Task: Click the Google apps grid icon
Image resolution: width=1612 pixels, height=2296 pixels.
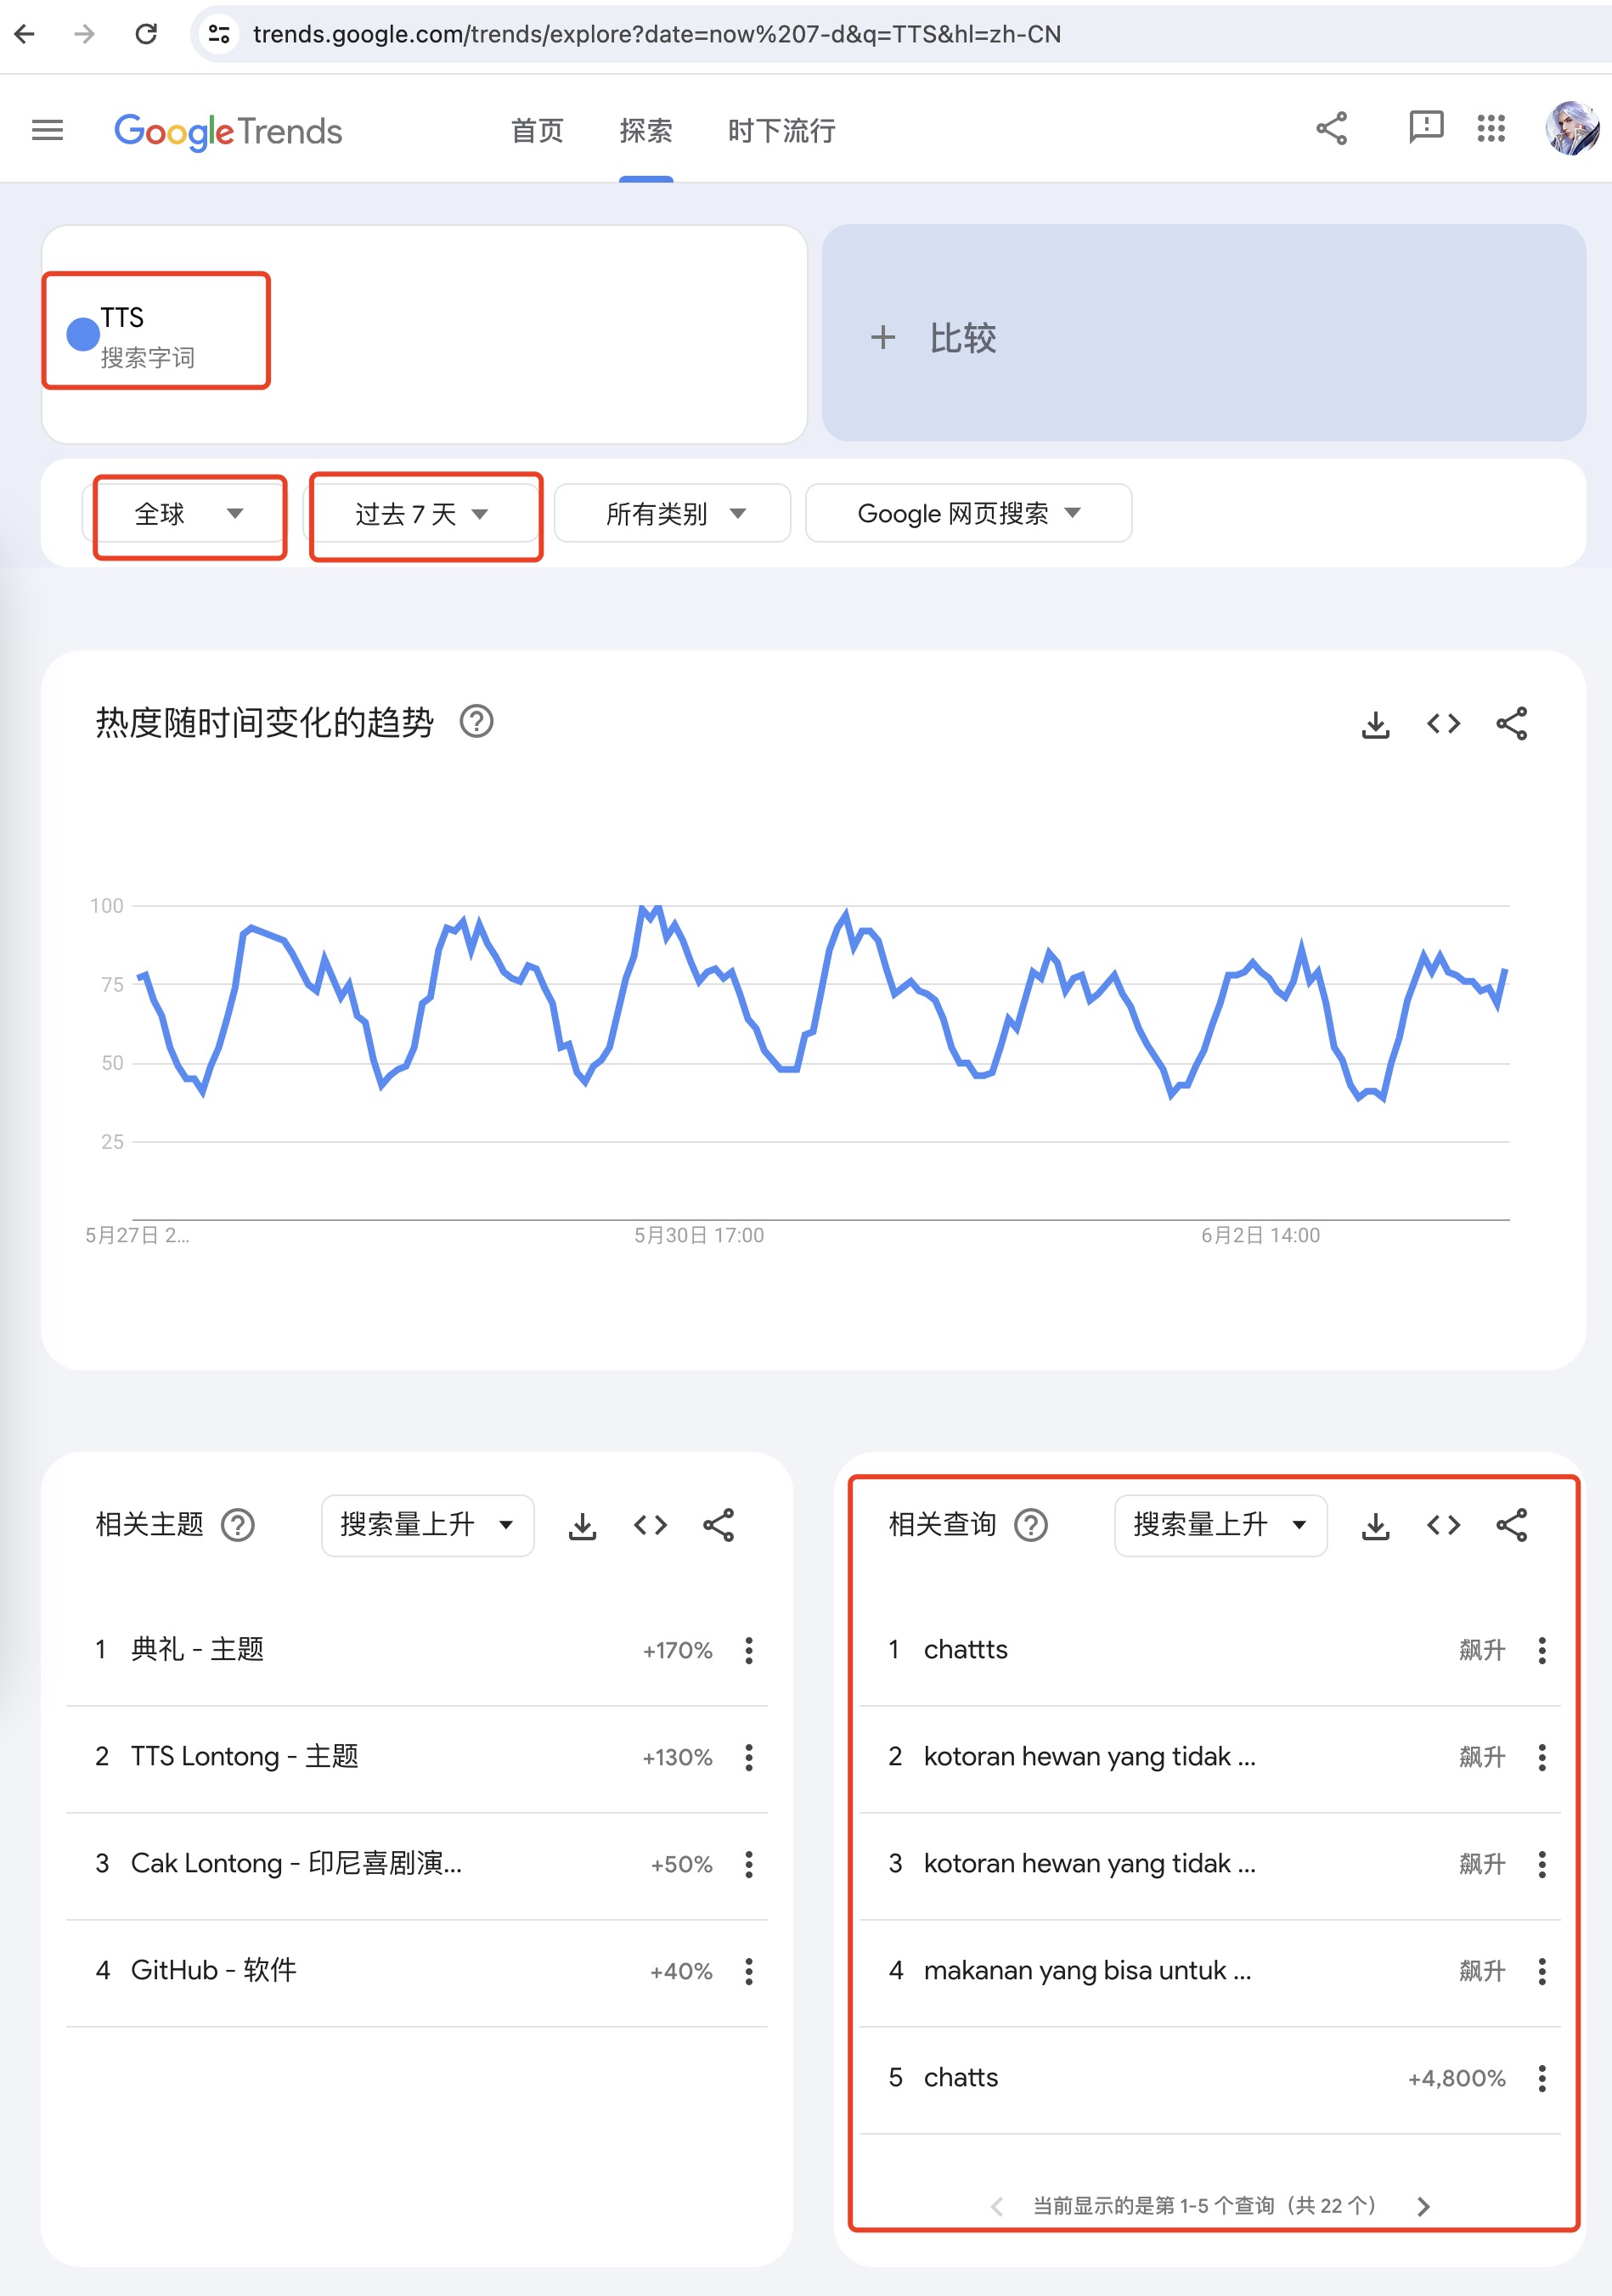Action: (x=1491, y=128)
